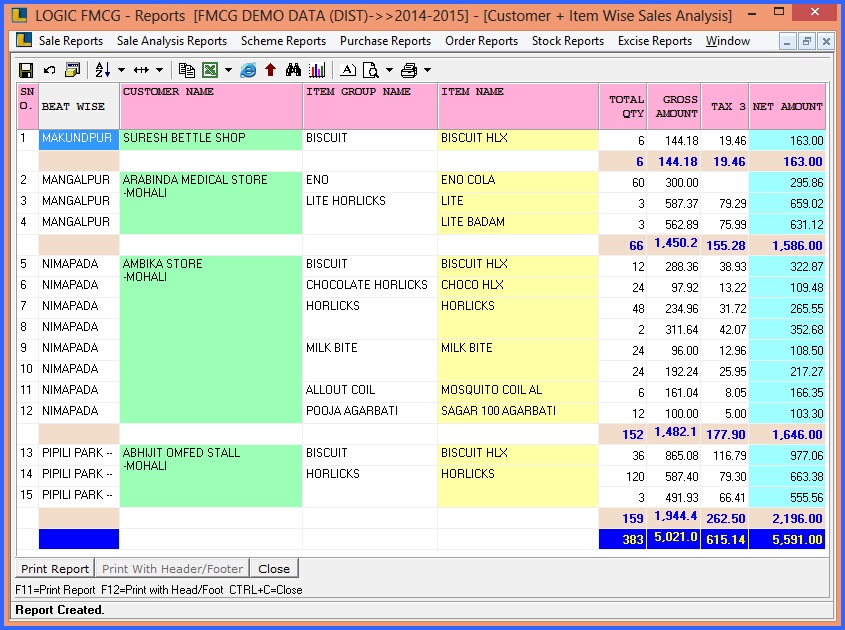This screenshot has height=630, width=845.
Task: Open the Internet Explorer icon
Action: (x=249, y=70)
